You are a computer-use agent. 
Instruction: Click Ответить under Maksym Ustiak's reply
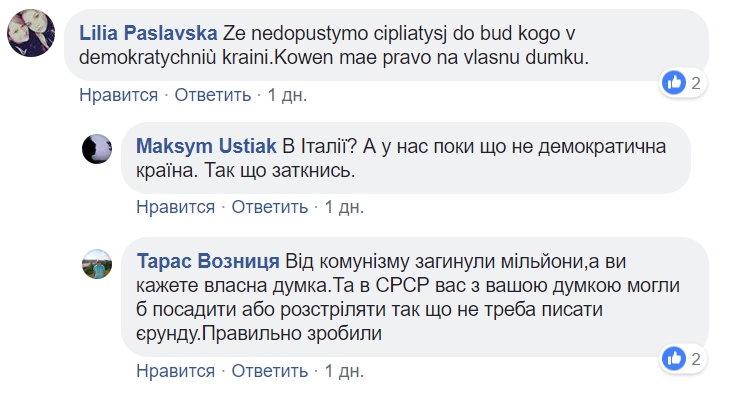[269, 207]
